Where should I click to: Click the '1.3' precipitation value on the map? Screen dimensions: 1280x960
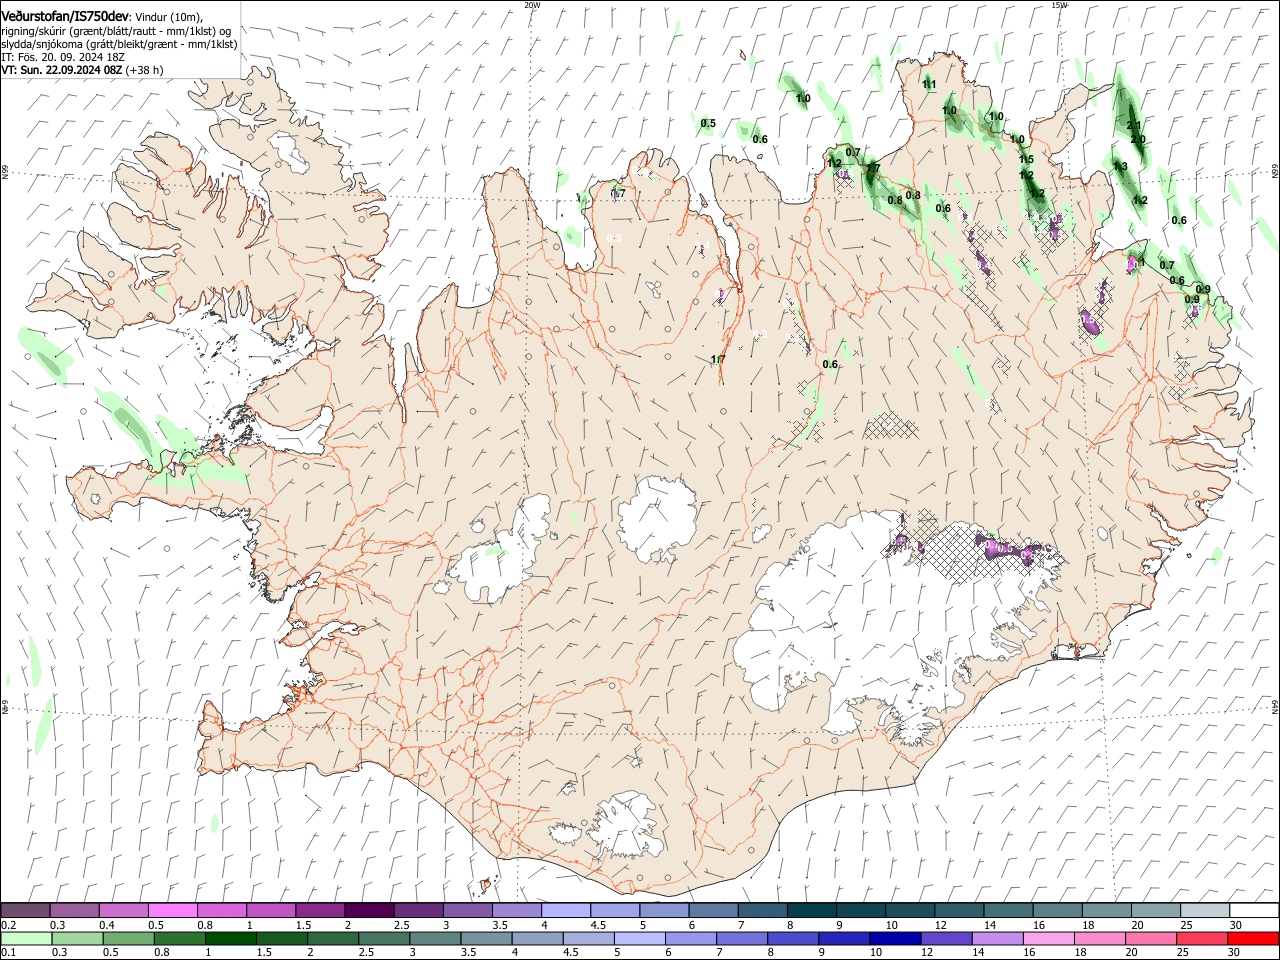pos(1120,166)
